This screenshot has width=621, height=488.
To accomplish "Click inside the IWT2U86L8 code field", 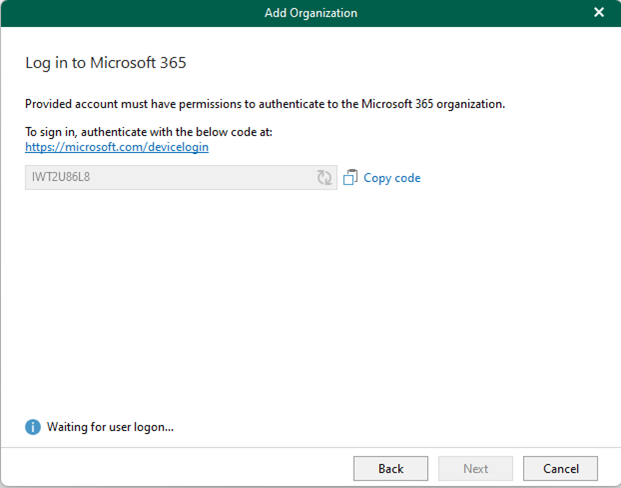I will (181, 177).
